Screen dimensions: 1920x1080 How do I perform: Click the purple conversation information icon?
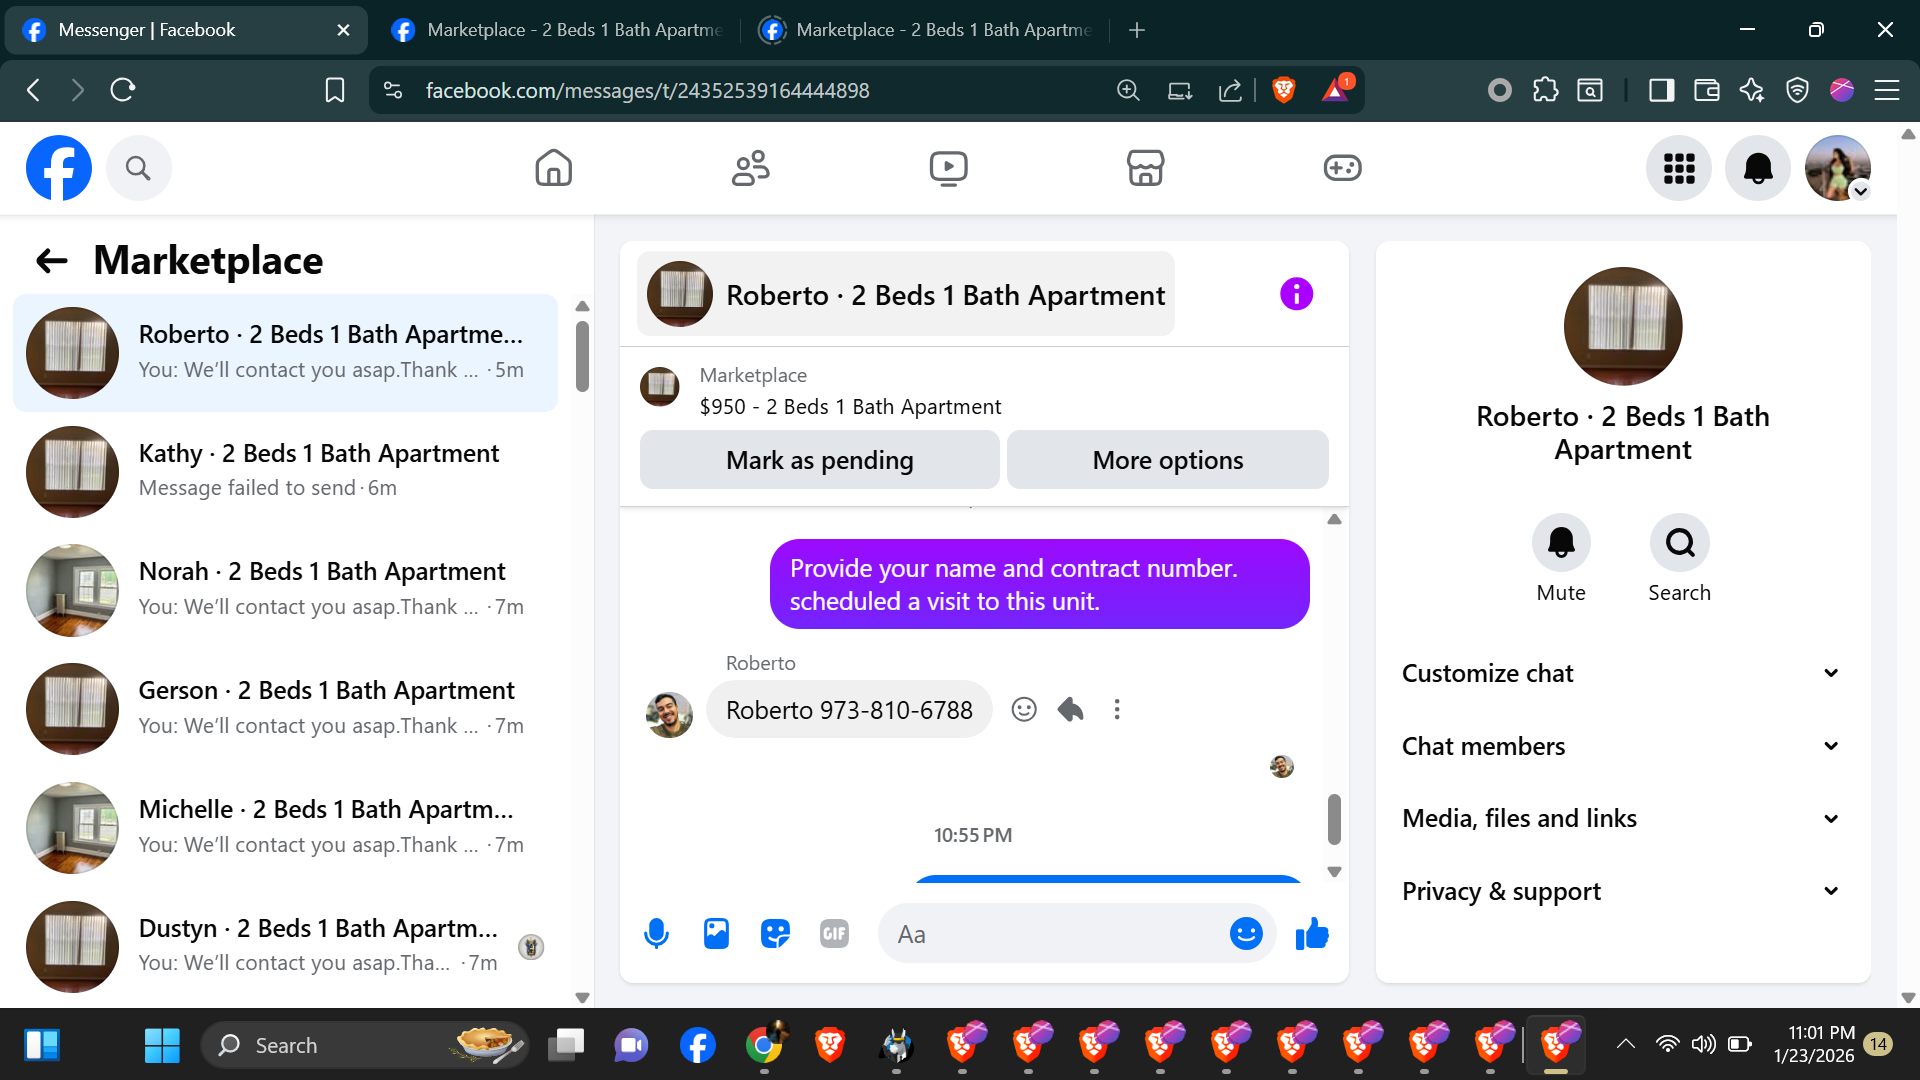click(x=1296, y=294)
